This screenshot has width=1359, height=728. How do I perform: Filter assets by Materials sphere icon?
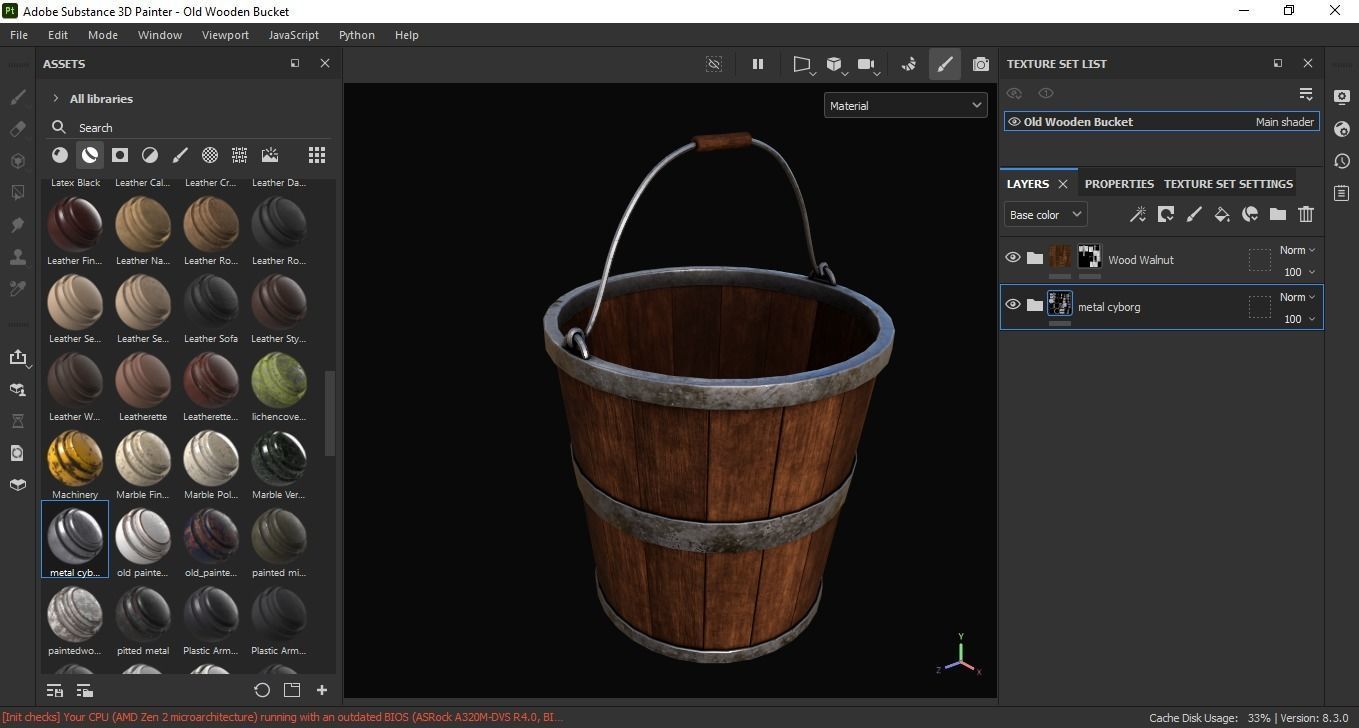pos(60,155)
